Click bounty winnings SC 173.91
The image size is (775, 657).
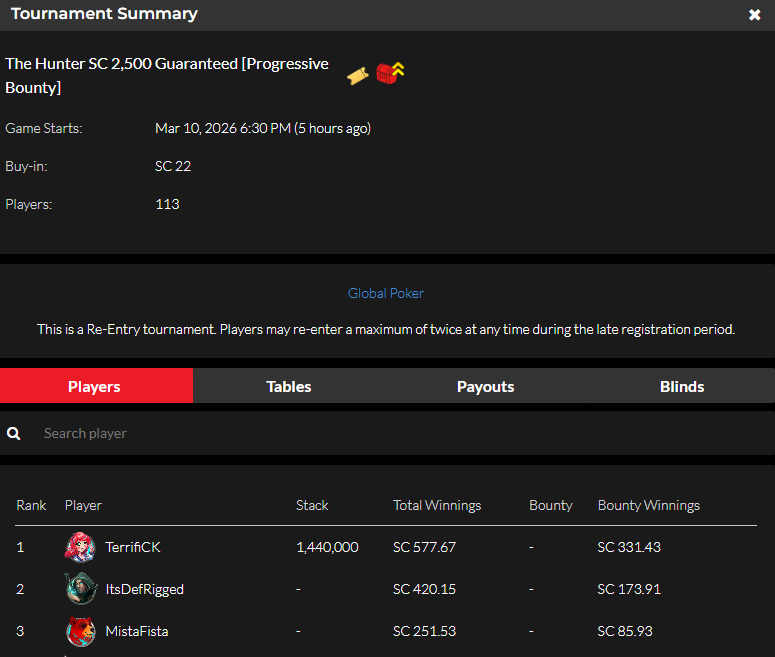[x=629, y=589]
